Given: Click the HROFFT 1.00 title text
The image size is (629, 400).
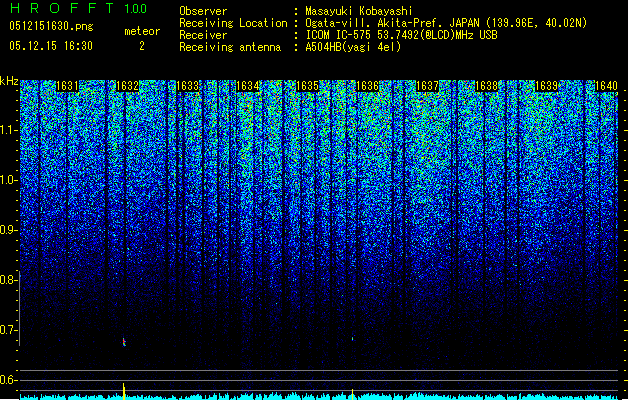Looking at the screenshot, I should (x=79, y=8).
